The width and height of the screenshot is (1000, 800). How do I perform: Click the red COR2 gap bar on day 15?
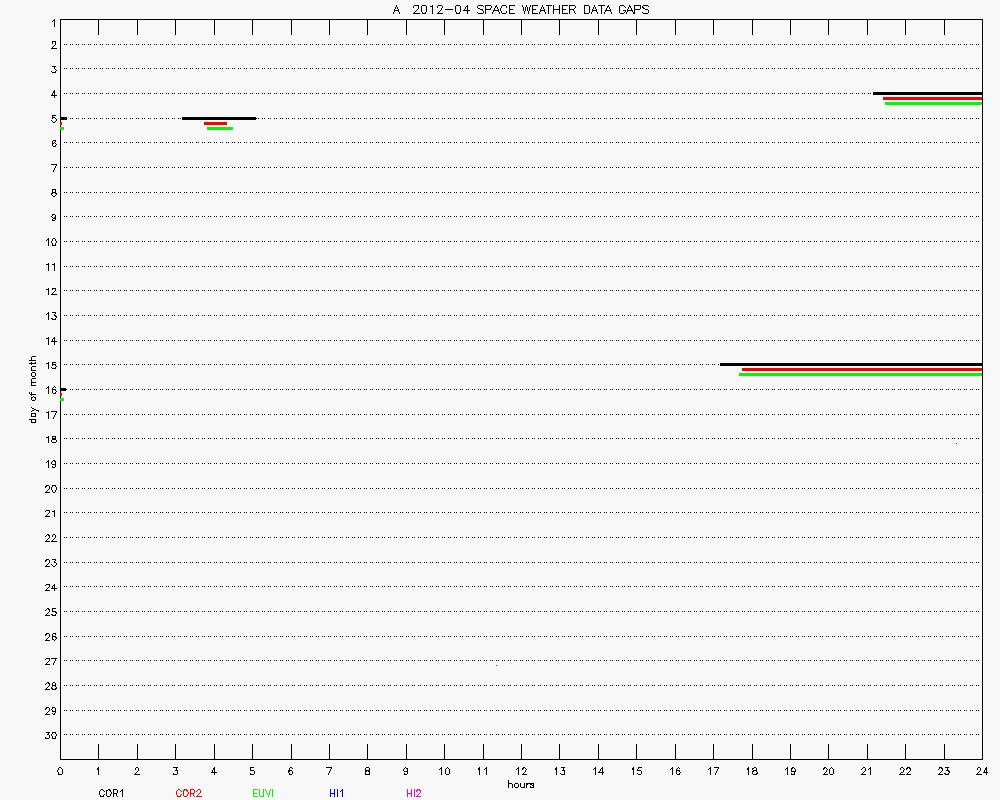861,369
